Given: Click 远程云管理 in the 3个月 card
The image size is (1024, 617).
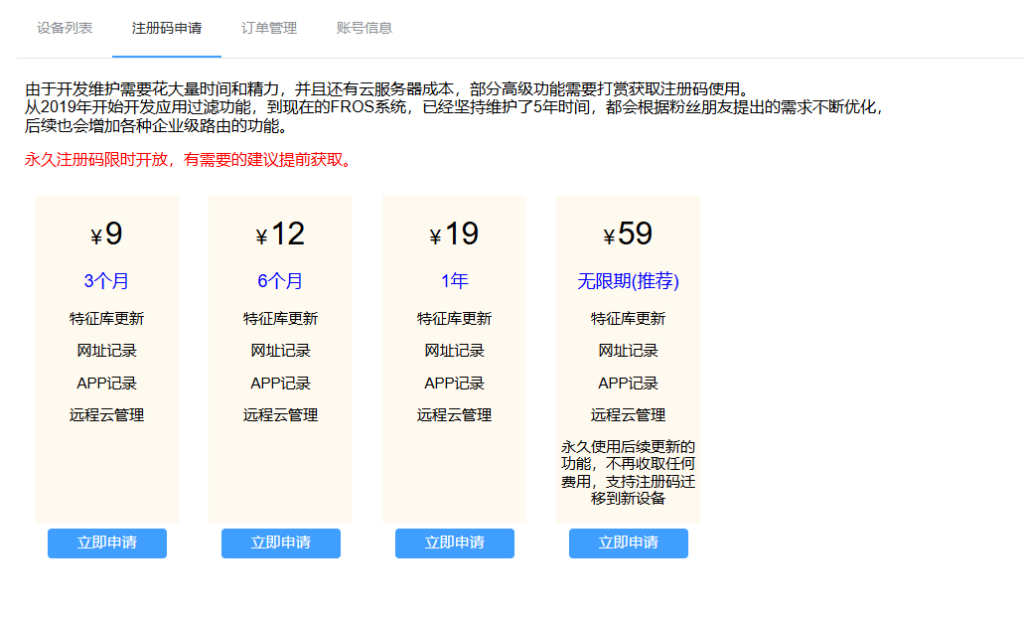Looking at the screenshot, I should click(107, 415).
